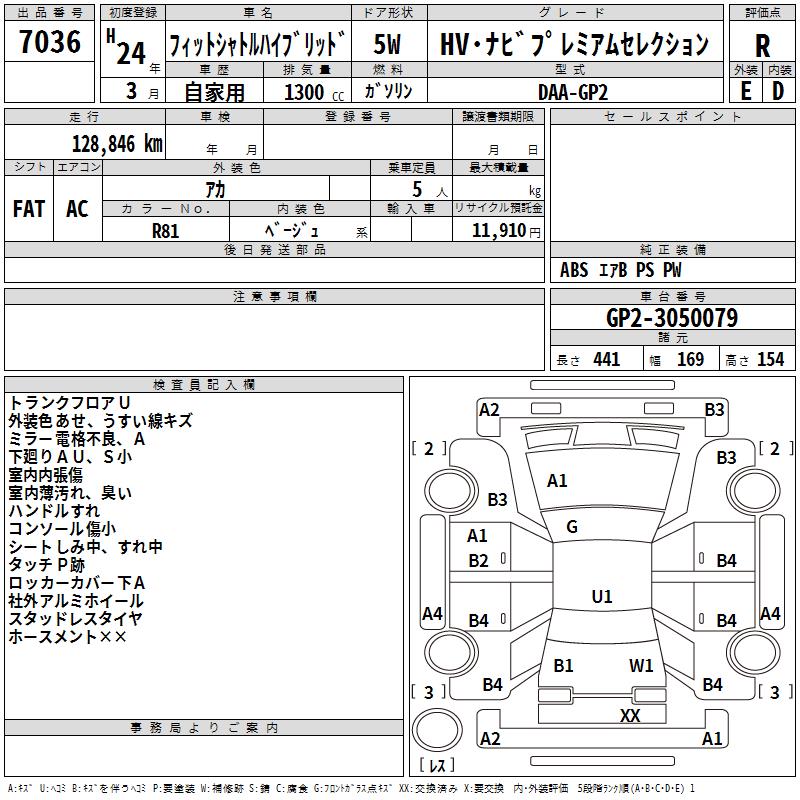The image size is (800, 800).
Task: Click shift type FAT
Action: click(29, 209)
